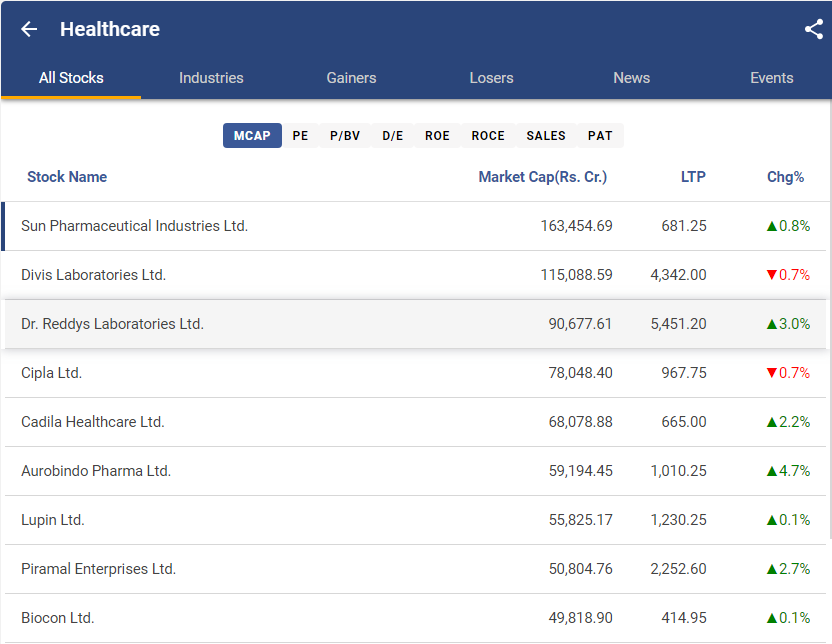832x644 pixels.
Task: Click LTP value 967.75
Action: coord(684,373)
